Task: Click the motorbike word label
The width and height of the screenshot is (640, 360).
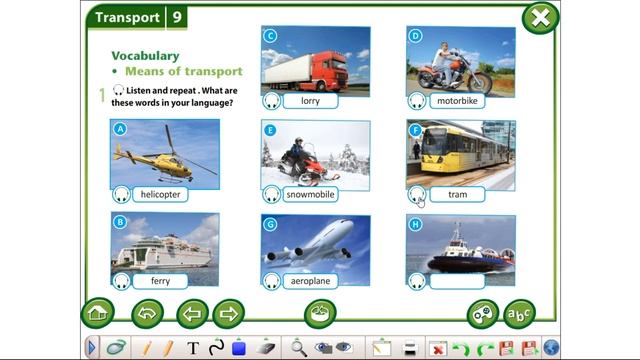Action: [x=457, y=101]
